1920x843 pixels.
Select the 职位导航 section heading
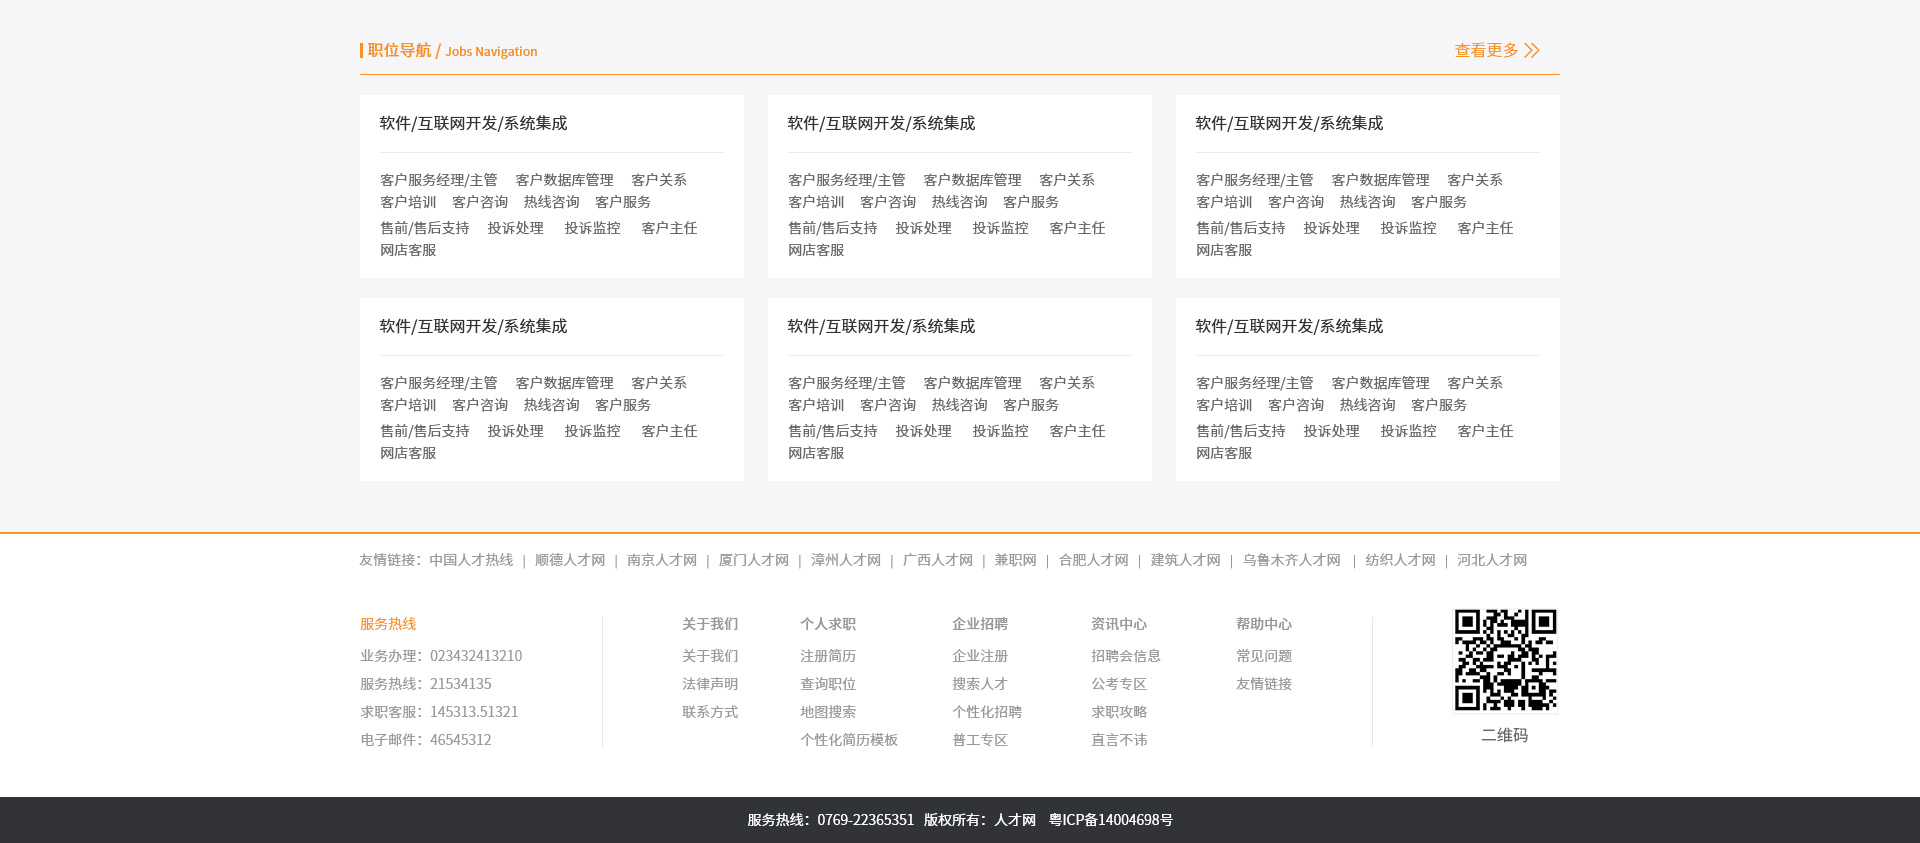400,51
